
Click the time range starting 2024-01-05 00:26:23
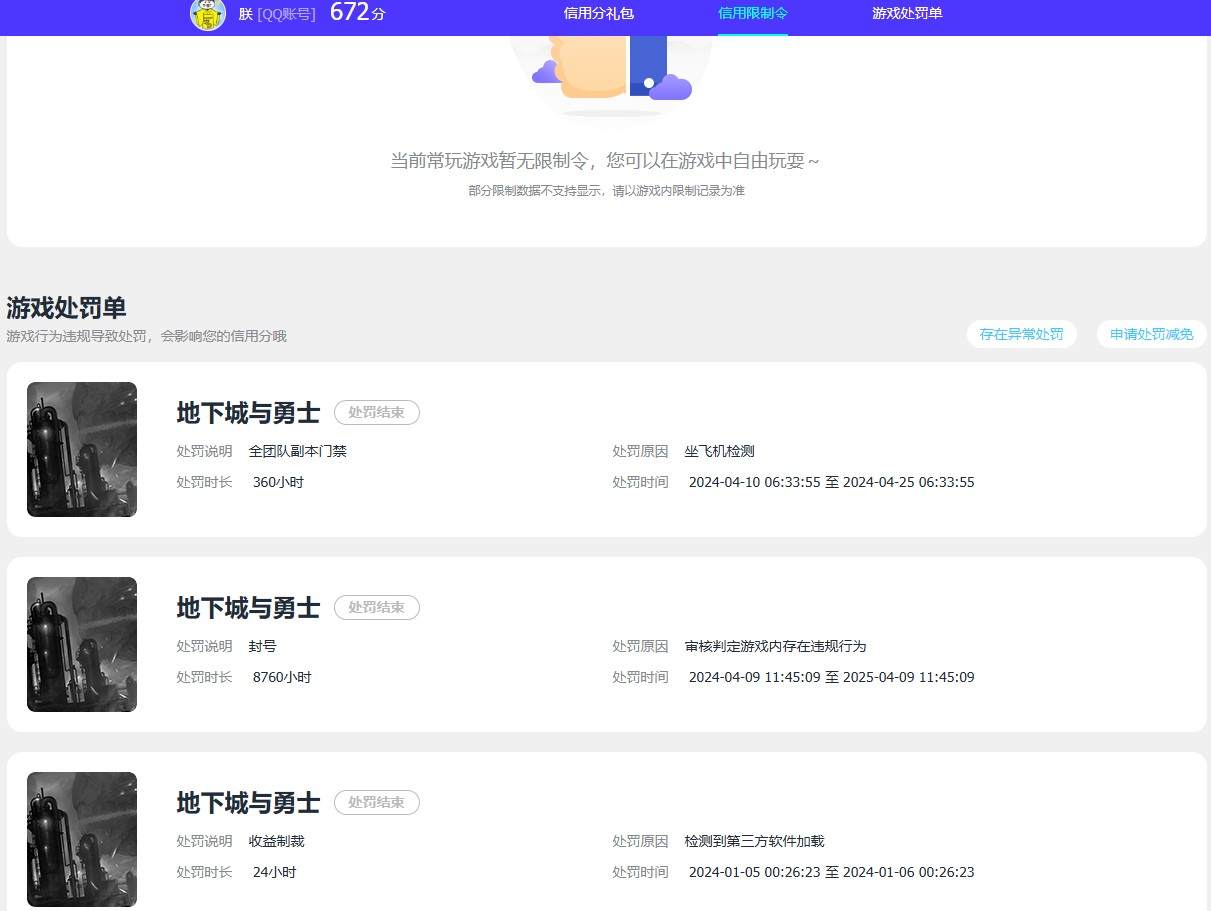(x=832, y=873)
